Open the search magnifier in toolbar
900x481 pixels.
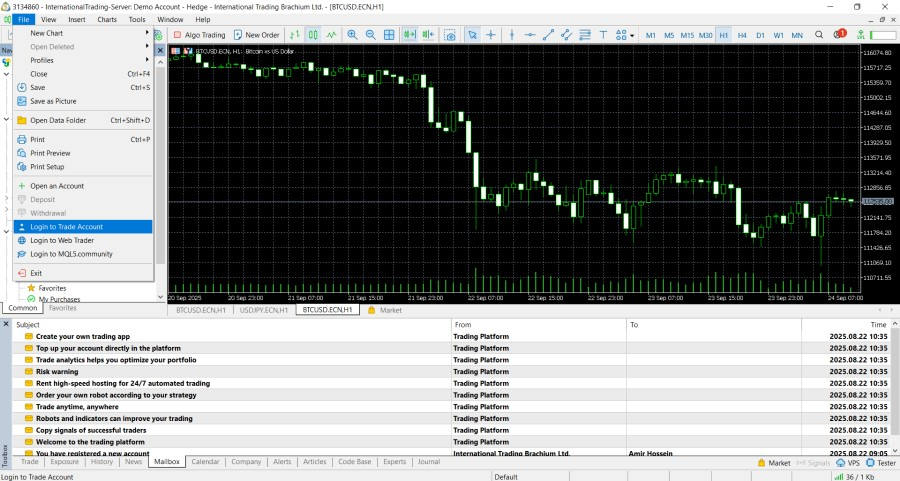(820, 35)
